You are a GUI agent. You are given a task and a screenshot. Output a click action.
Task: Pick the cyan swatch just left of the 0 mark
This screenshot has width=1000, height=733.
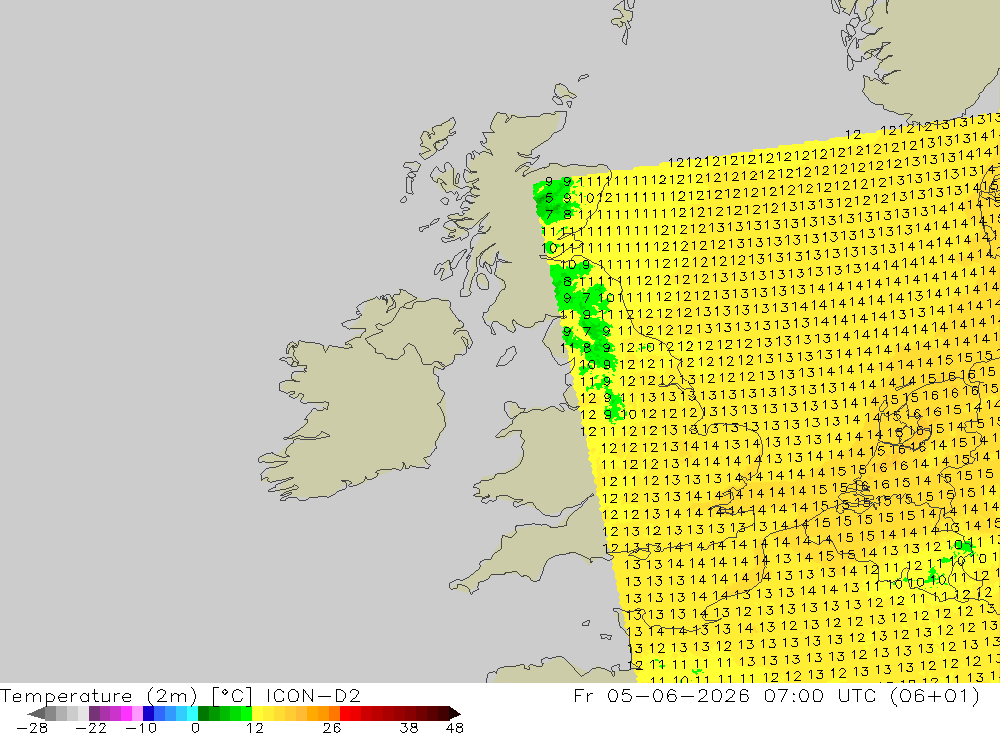click(x=192, y=713)
